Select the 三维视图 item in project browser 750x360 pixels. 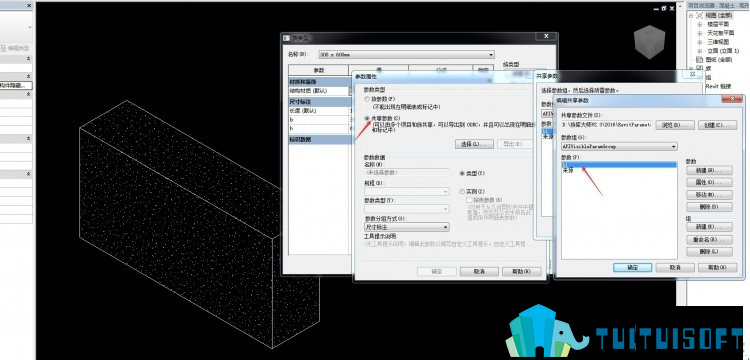coord(718,42)
